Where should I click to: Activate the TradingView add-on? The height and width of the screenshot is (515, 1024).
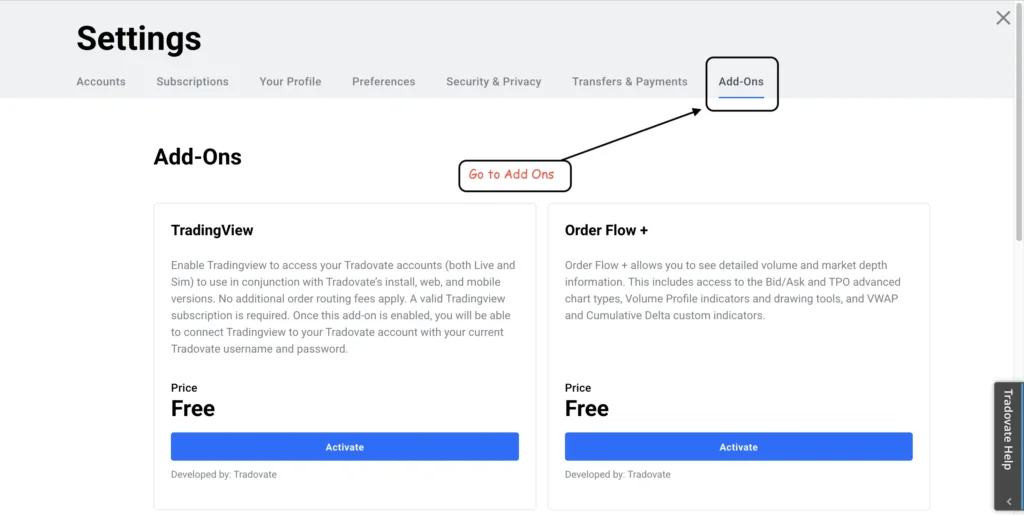344,447
